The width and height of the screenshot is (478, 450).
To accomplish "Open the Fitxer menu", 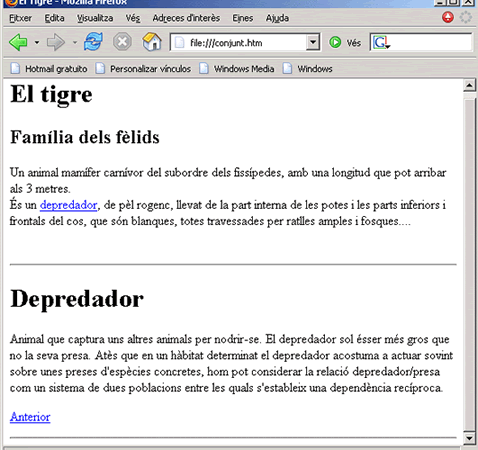I will tap(21, 18).
